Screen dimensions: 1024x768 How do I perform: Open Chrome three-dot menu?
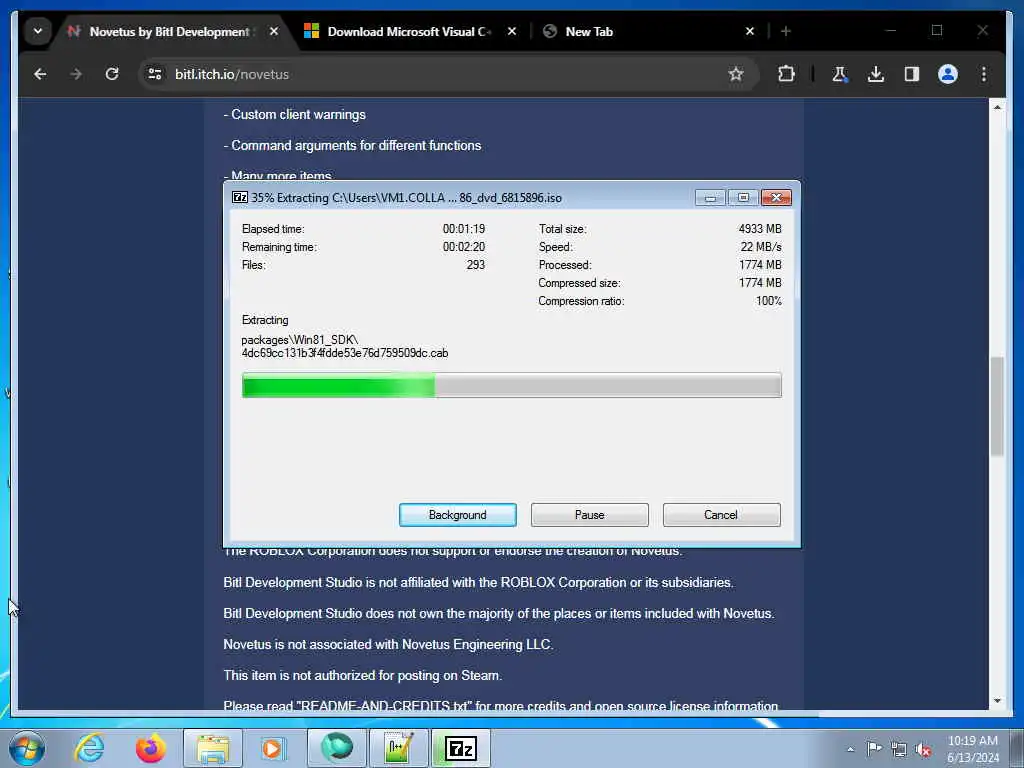tap(984, 74)
